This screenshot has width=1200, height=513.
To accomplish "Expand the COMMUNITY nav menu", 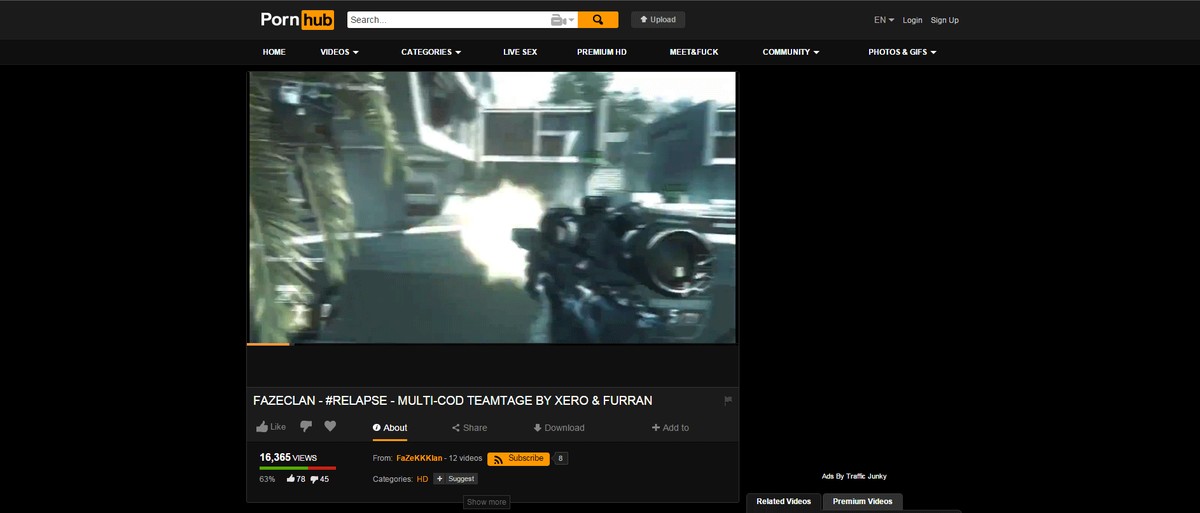I will click(791, 52).
